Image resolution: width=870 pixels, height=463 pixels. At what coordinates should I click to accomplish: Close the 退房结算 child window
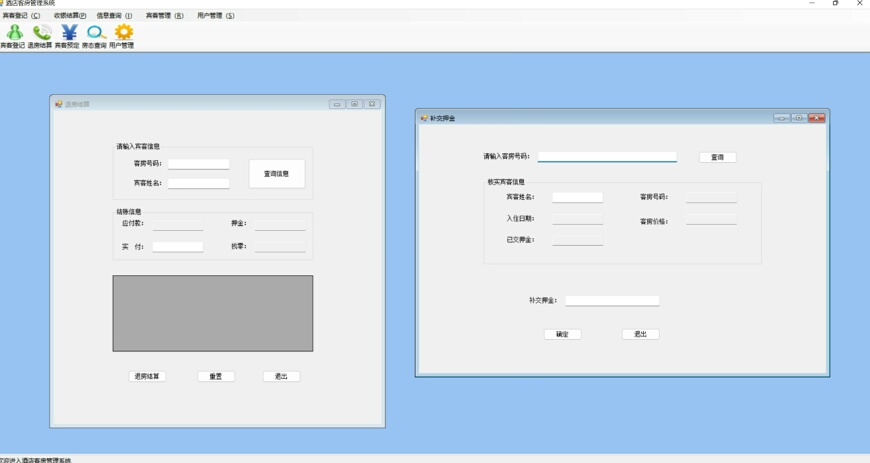coord(372,104)
